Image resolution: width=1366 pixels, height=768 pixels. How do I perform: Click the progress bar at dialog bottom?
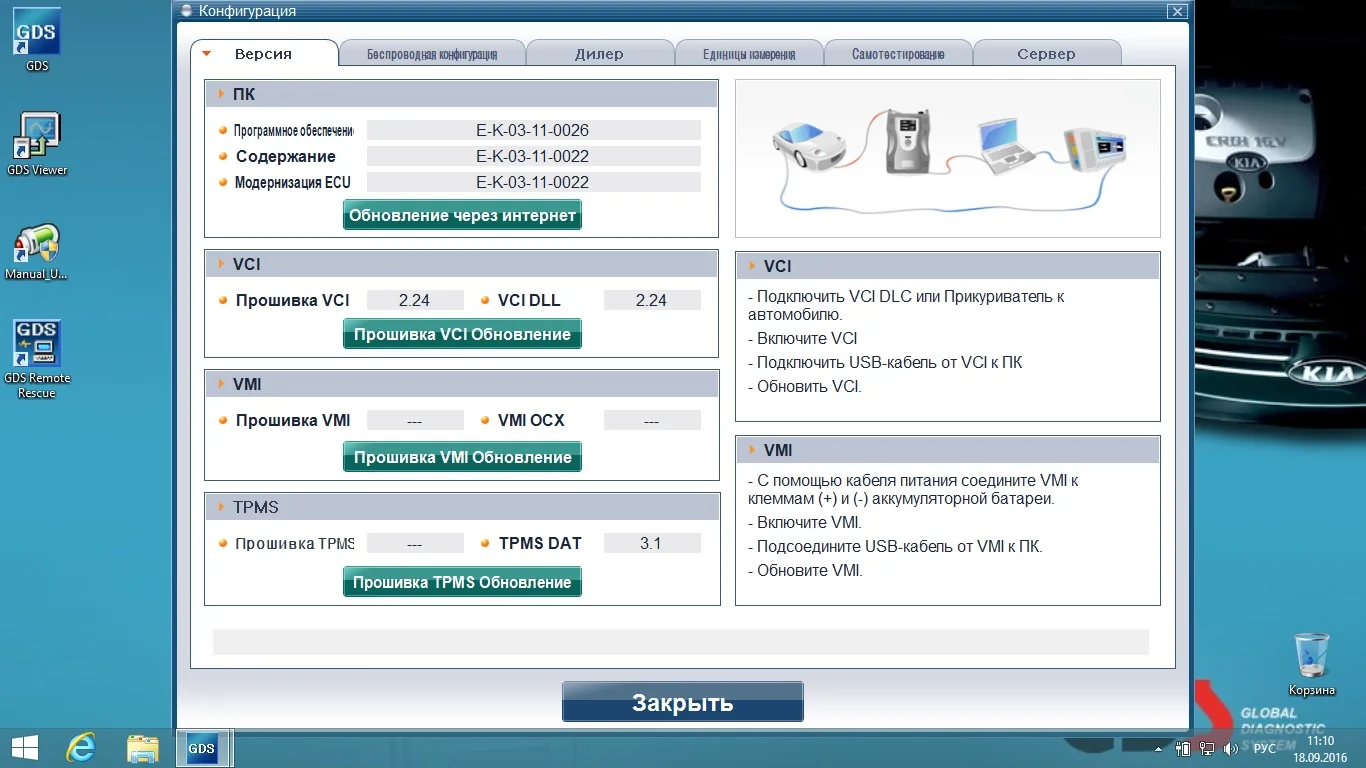coord(681,642)
